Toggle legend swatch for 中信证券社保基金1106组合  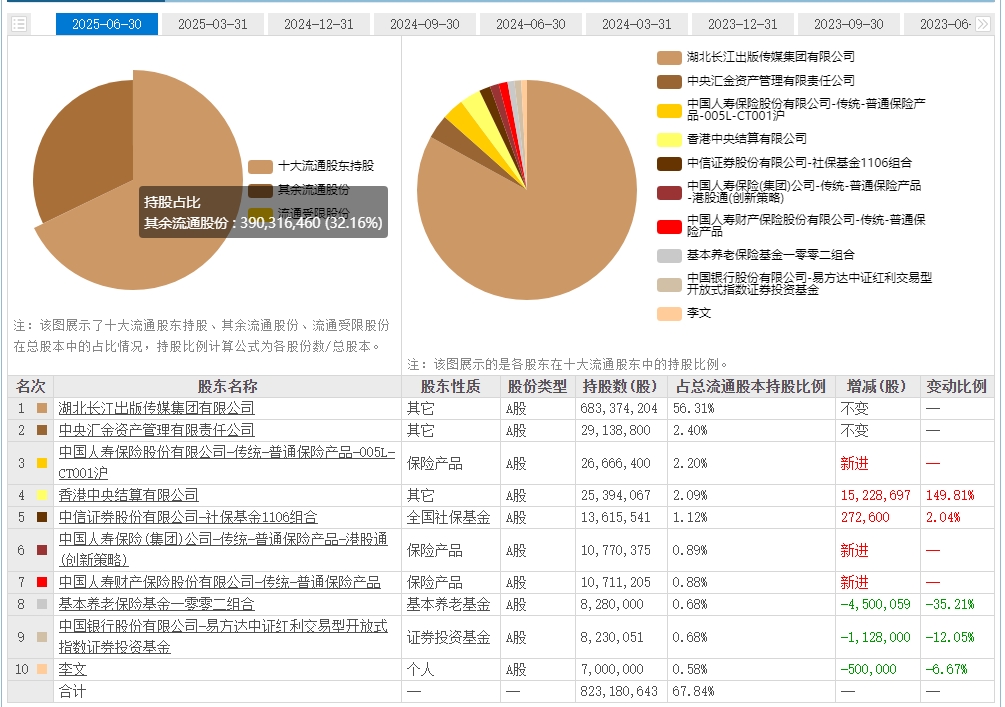point(669,163)
